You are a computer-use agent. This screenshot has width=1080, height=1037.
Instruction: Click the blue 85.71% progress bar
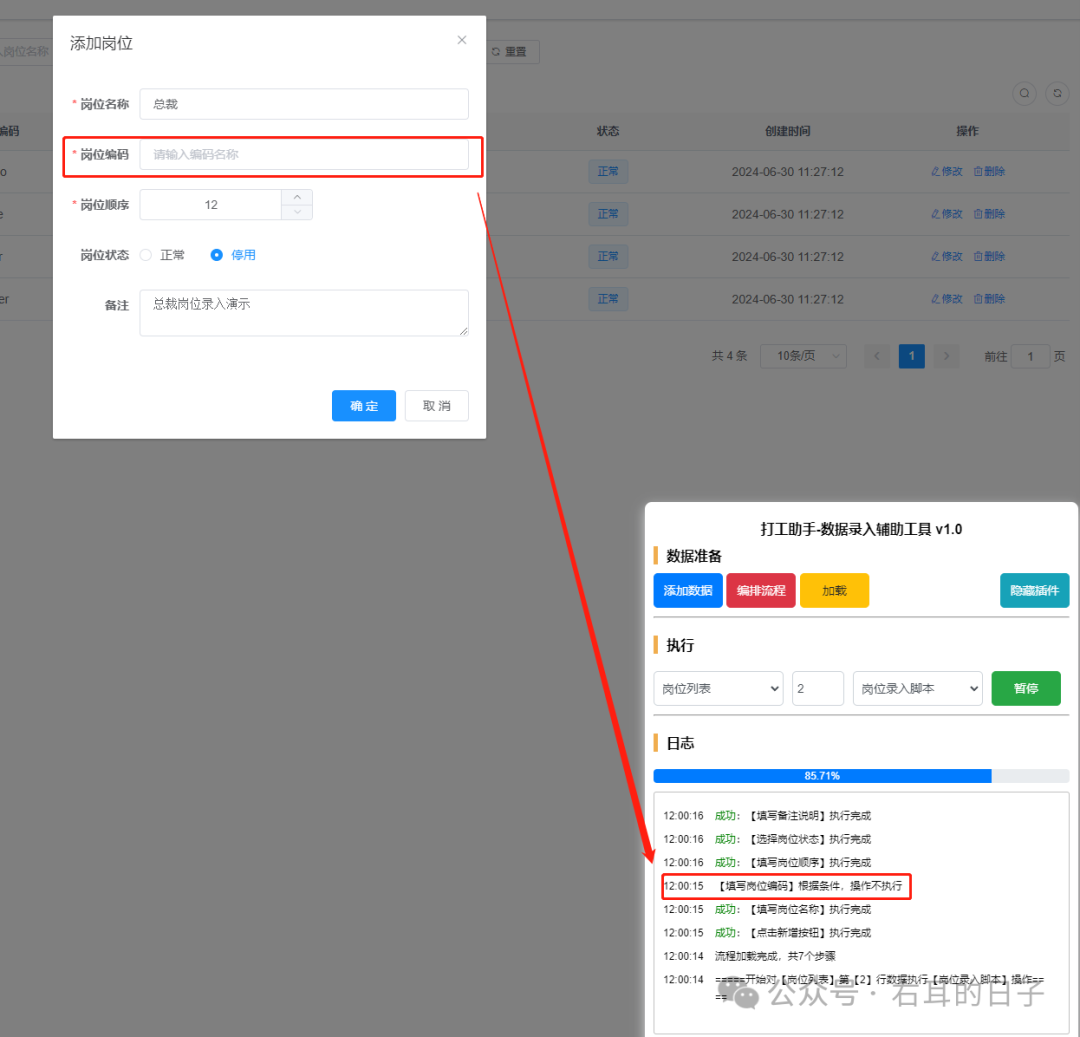[x=822, y=776]
